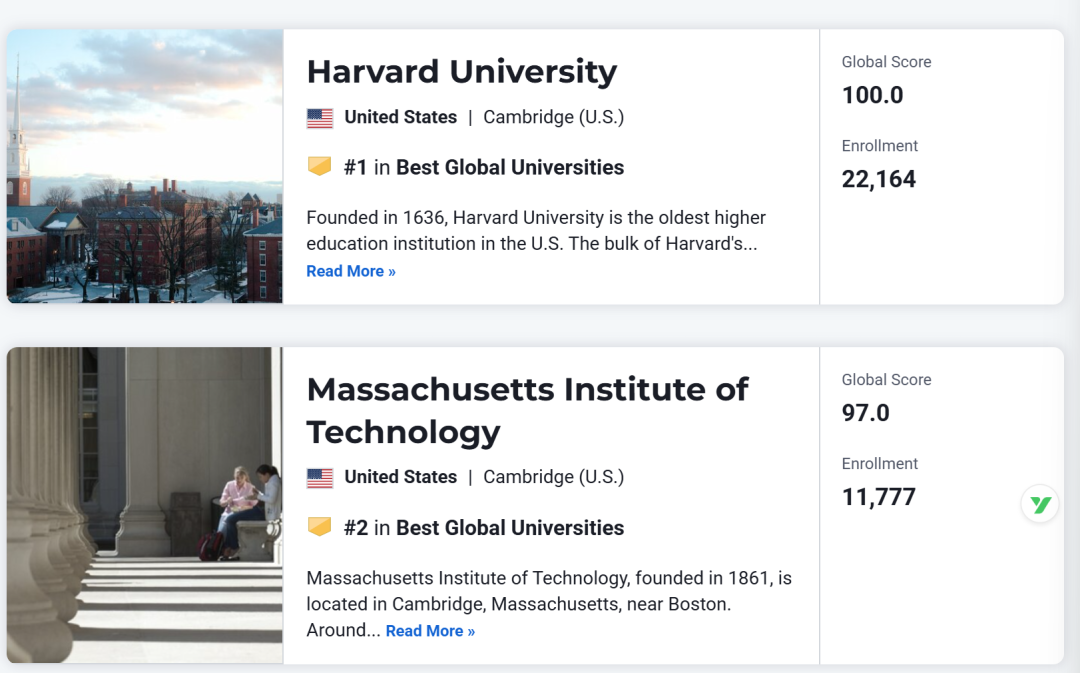Click Cambridge (U.S.) location in MIT card
Image resolution: width=1080 pixels, height=673 pixels.
[553, 477]
